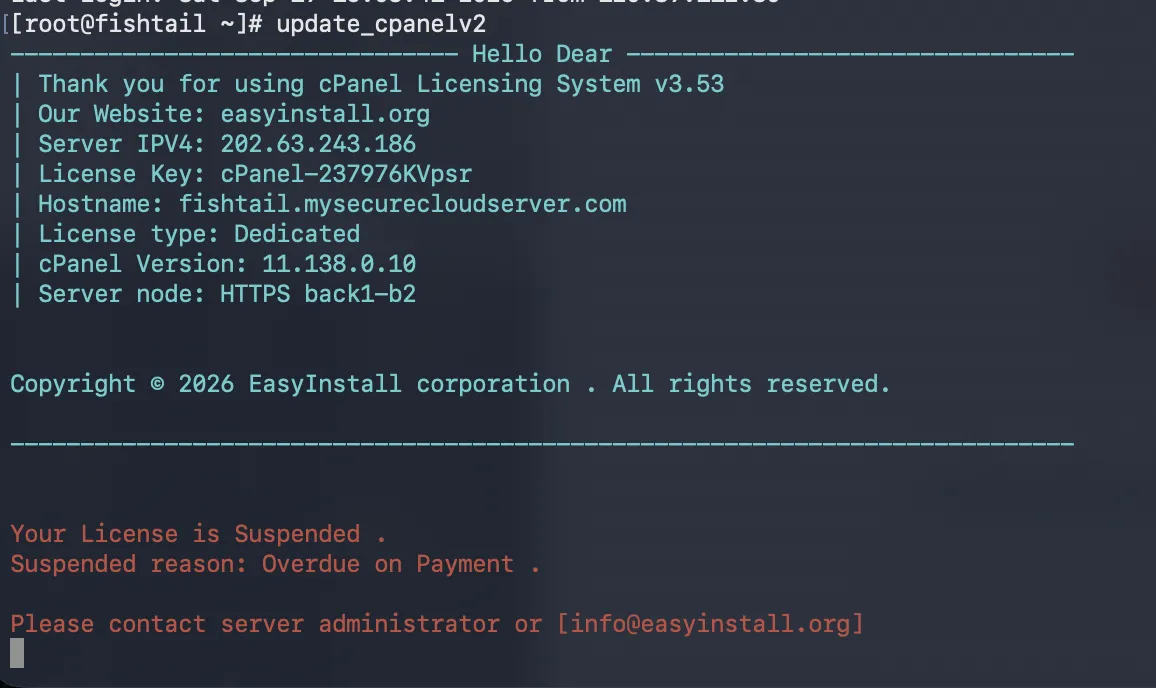Click the dashed separator line below the copyright

(542, 444)
